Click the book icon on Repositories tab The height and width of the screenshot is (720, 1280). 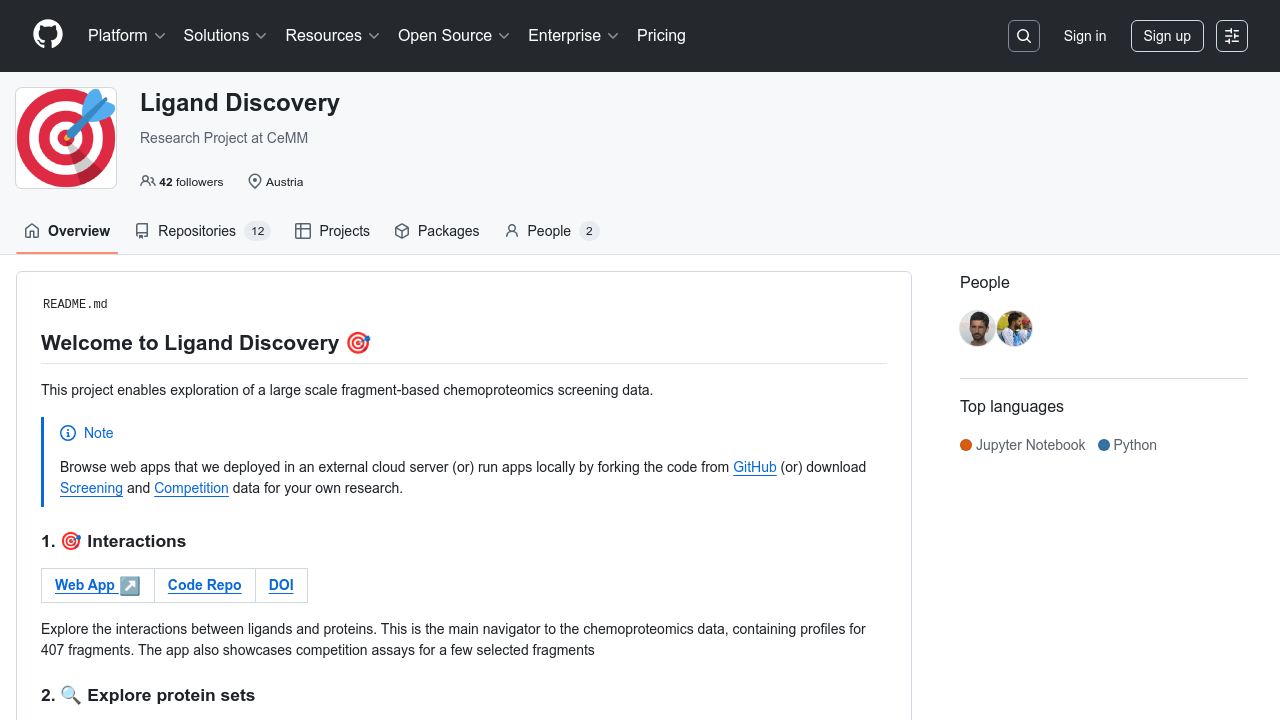pos(141,231)
